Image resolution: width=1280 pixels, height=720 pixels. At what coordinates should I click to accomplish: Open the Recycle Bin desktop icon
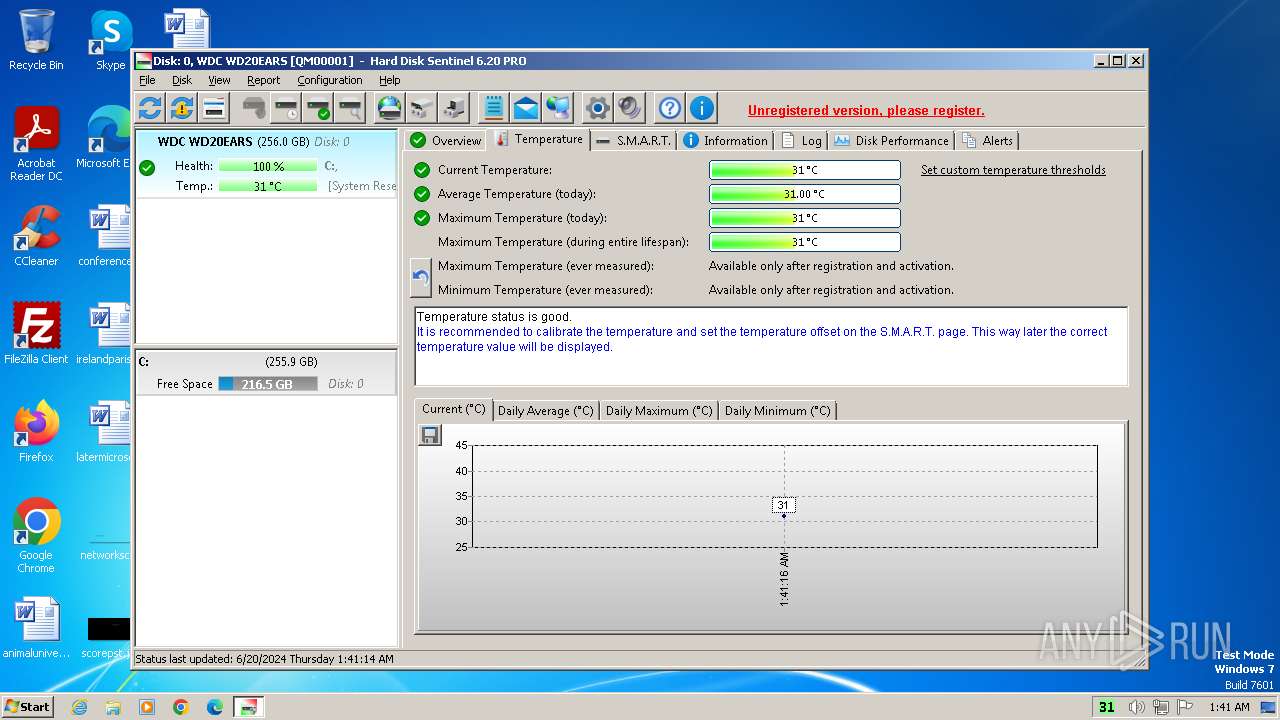36,40
